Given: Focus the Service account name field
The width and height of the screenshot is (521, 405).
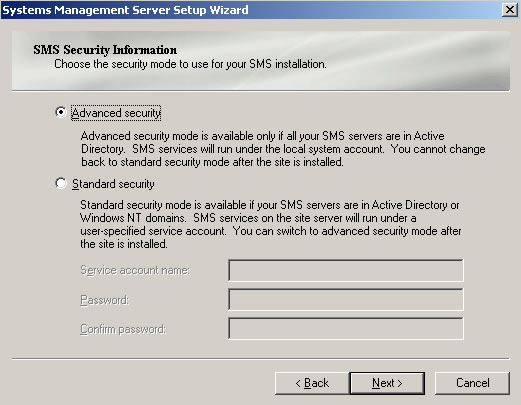Looking at the screenshot, I should pos(346,270).
